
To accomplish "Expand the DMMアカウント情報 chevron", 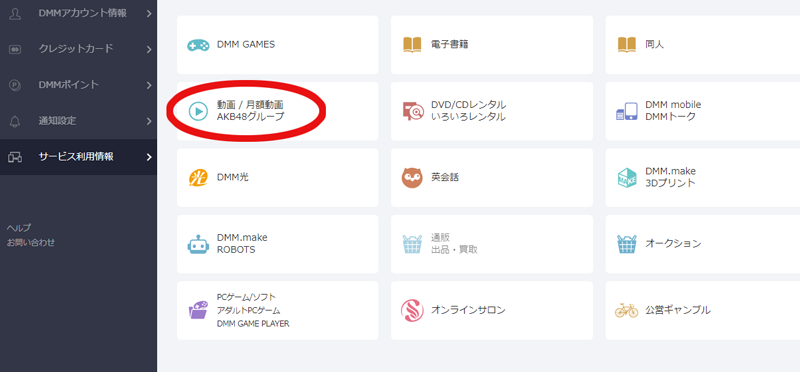I will (148, 14).
